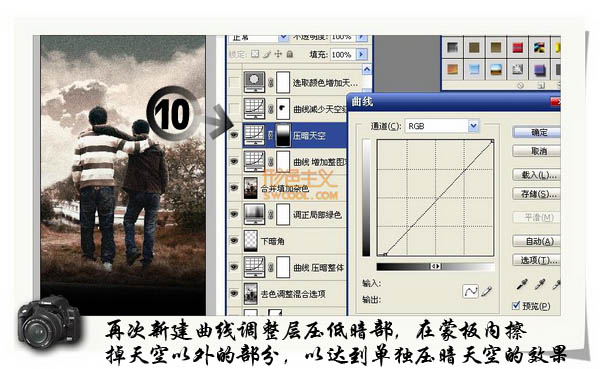Click the mask link icon on 压暗天空 layer
The width and height of the screenshot is (600, 369).
[271, 135]
